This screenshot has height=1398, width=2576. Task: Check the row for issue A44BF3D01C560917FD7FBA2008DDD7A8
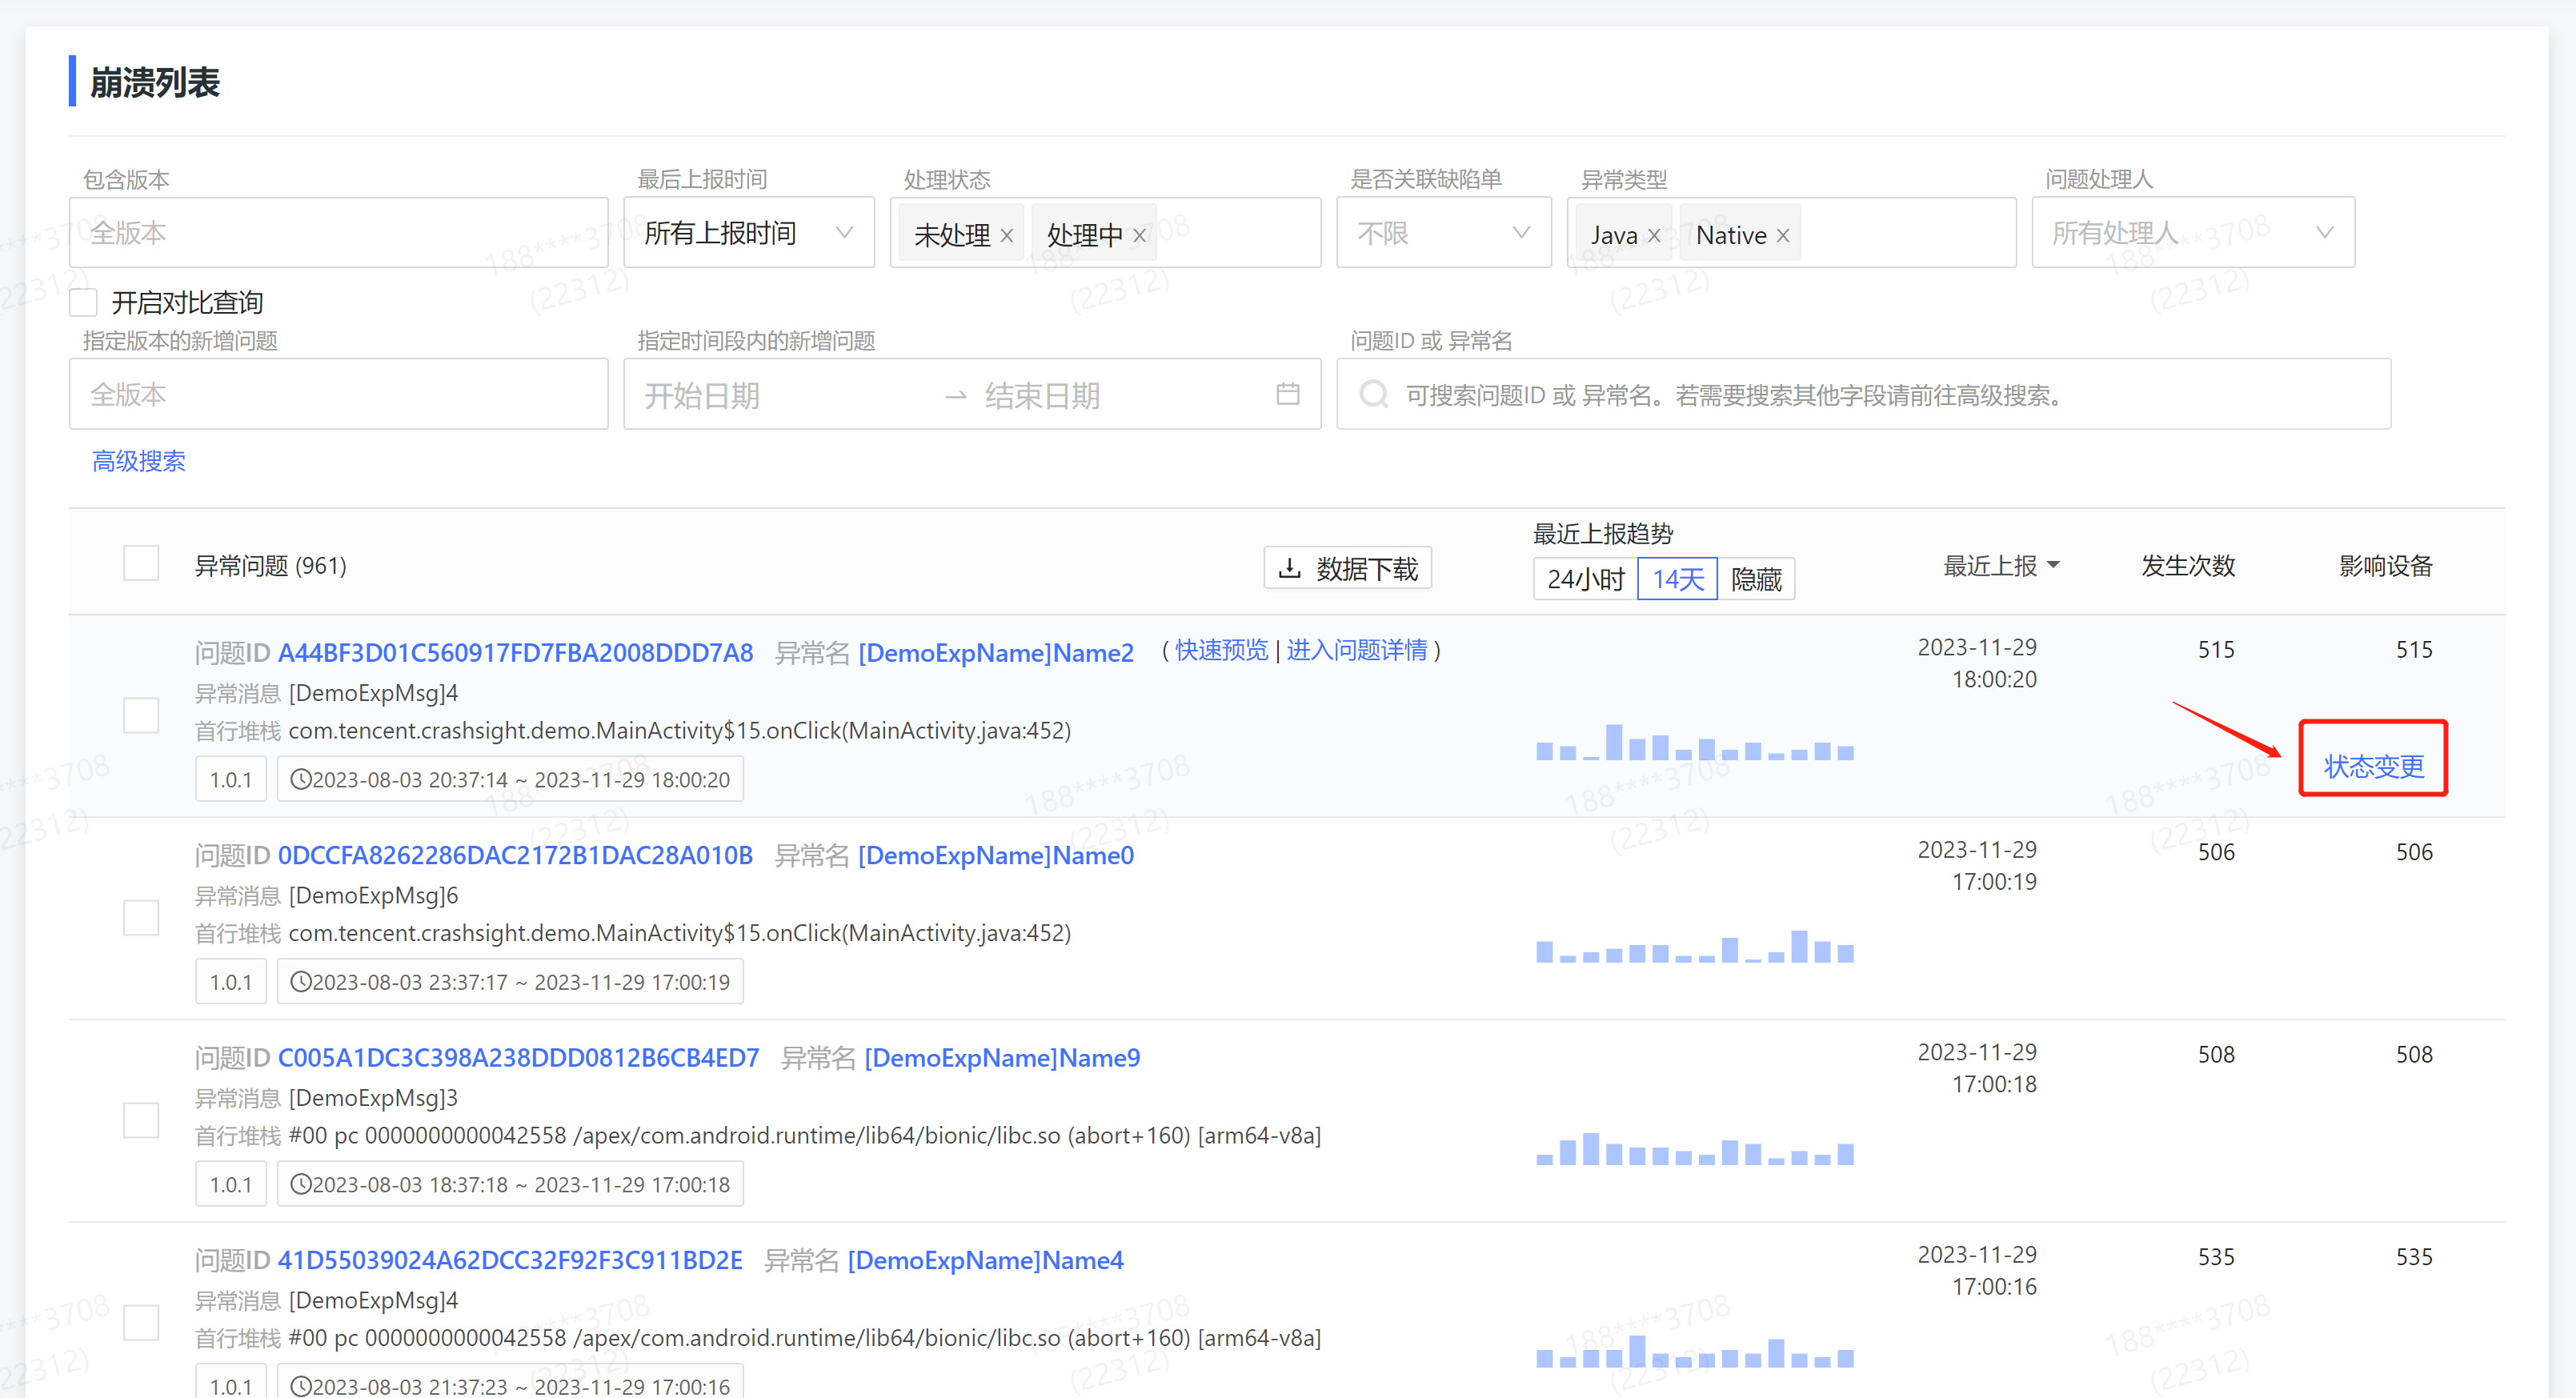tap(141, 715)
